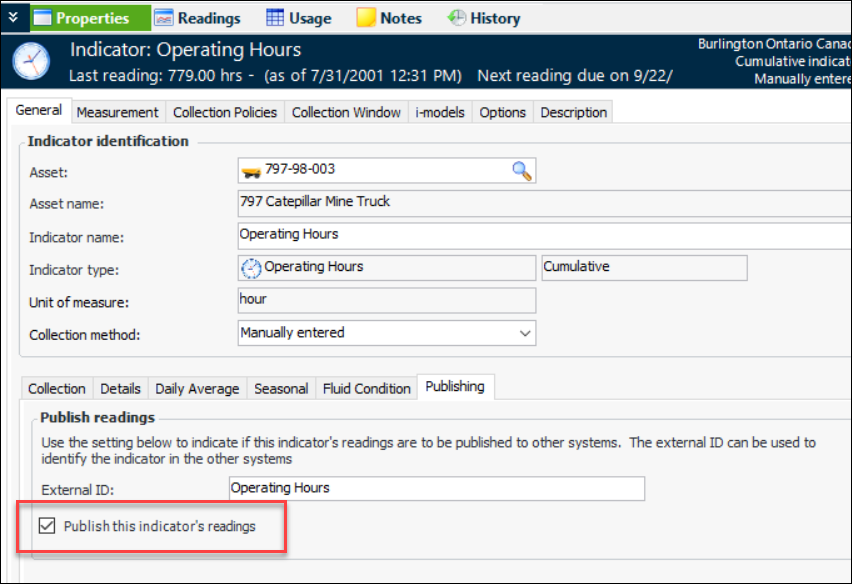Switch to the Usage tab

299,18
